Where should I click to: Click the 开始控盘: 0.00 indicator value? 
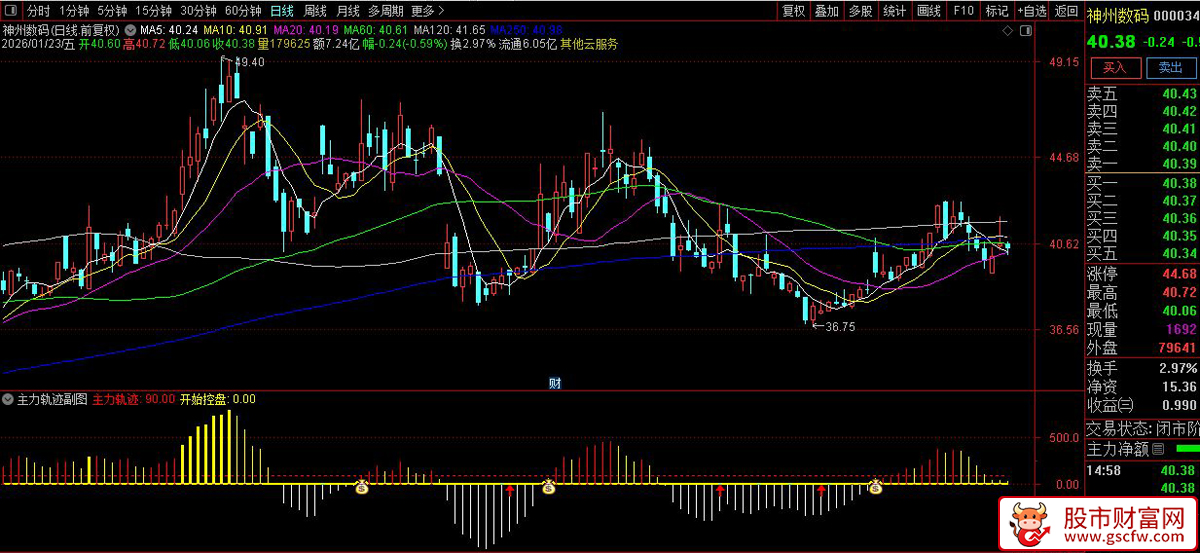(x=217, y=399)
